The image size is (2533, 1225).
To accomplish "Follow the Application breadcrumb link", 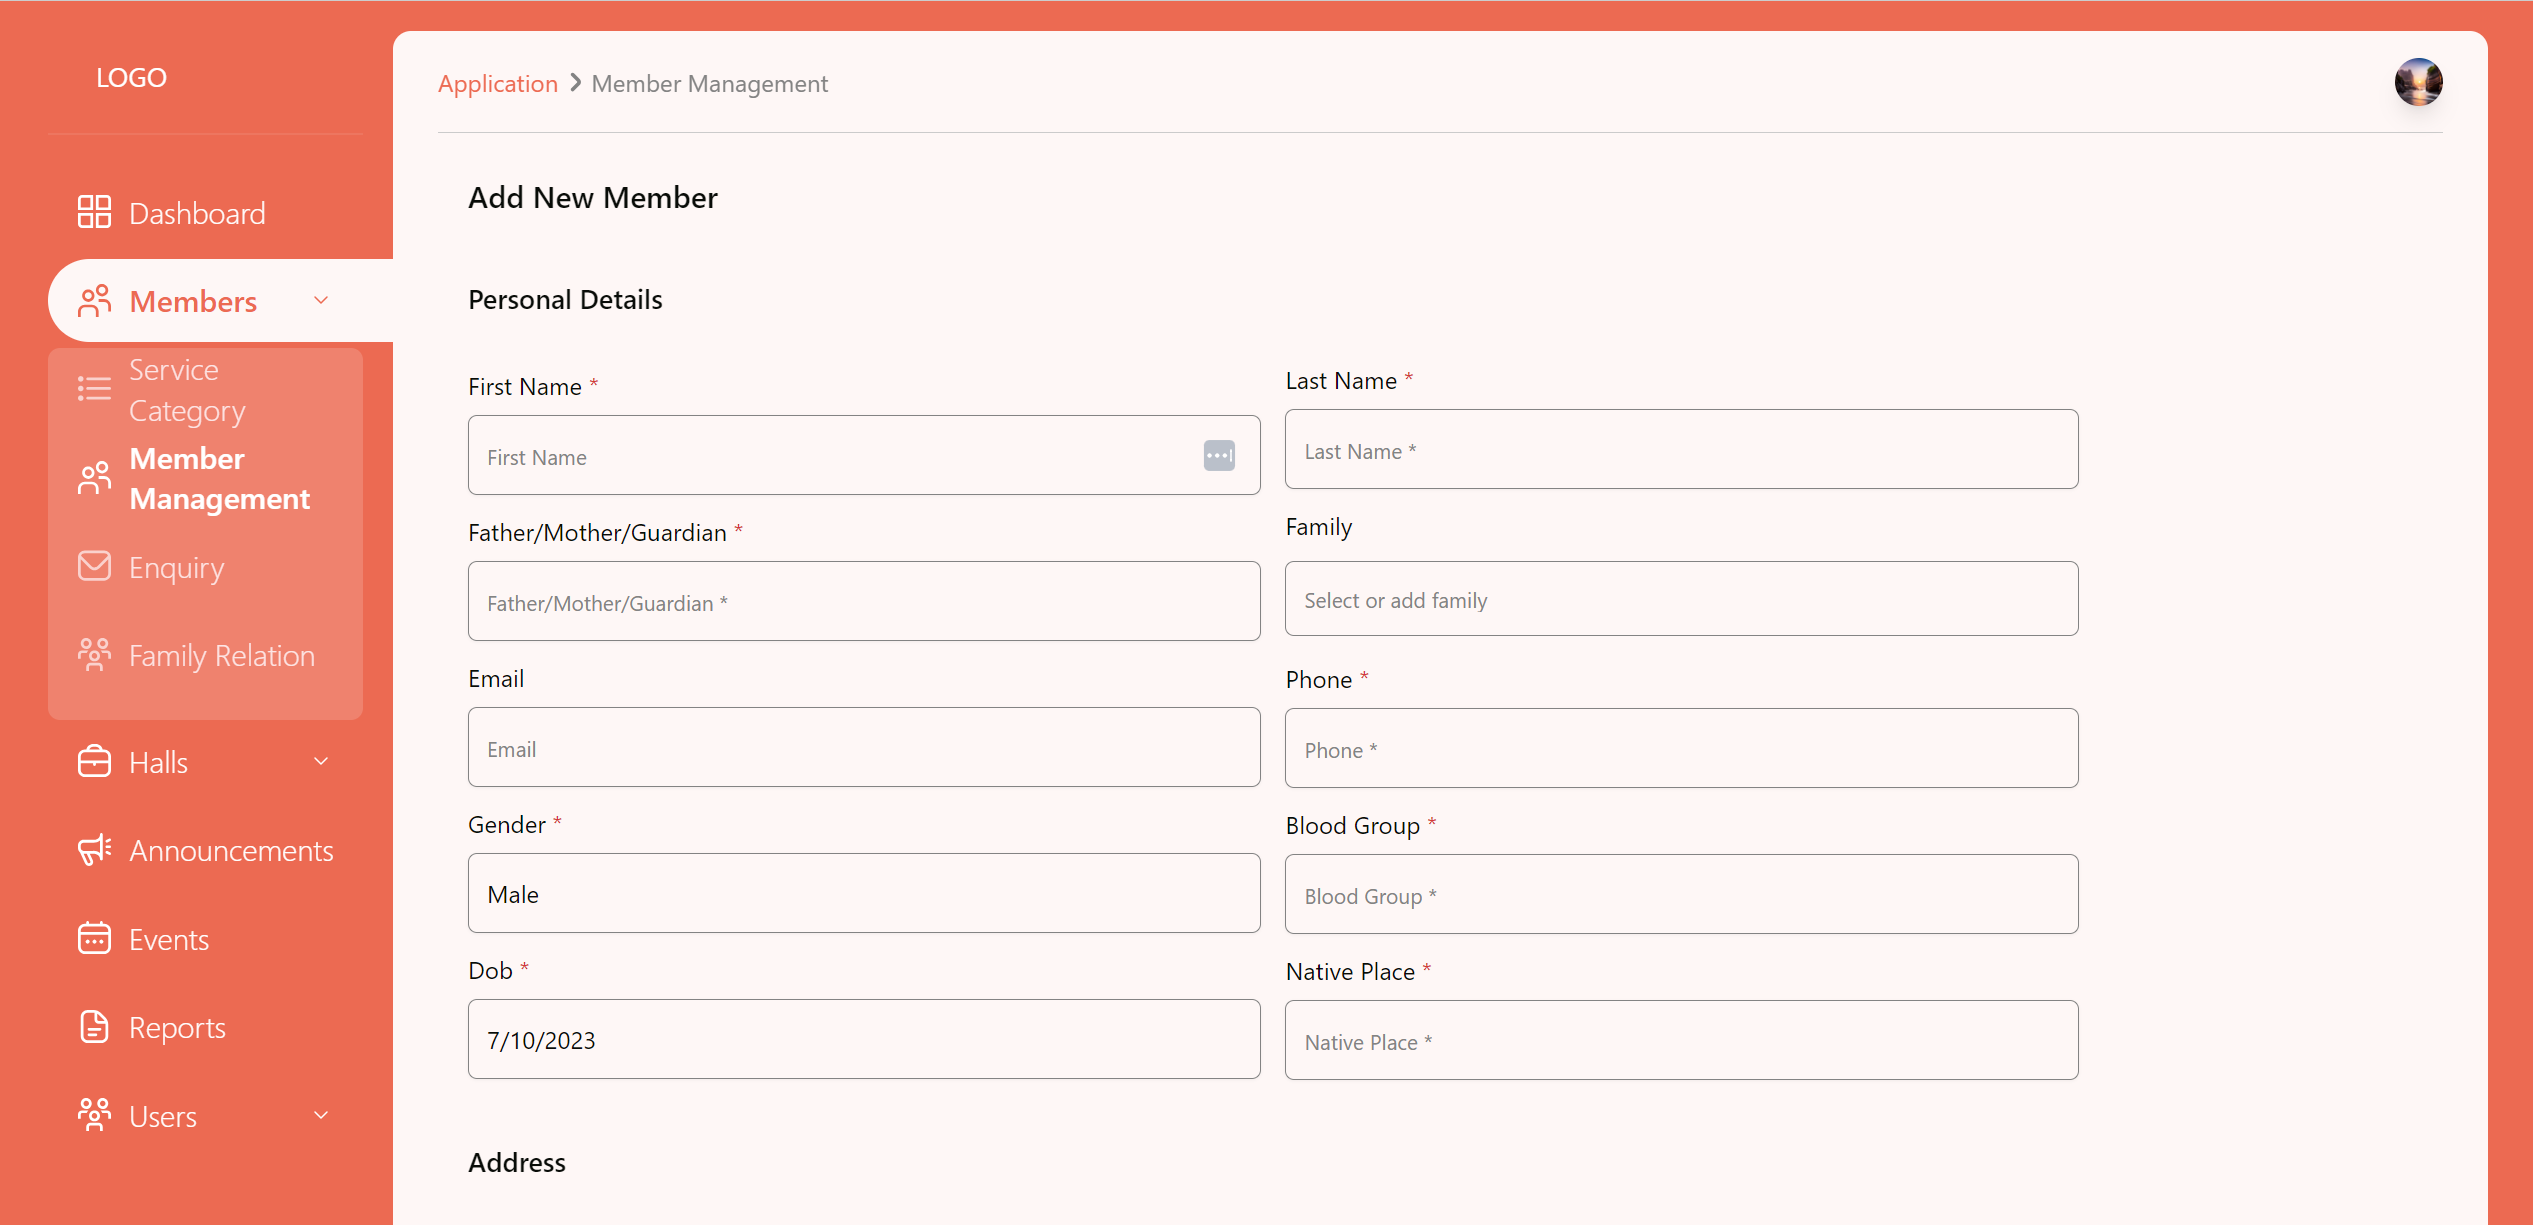I will pos(497,84).
